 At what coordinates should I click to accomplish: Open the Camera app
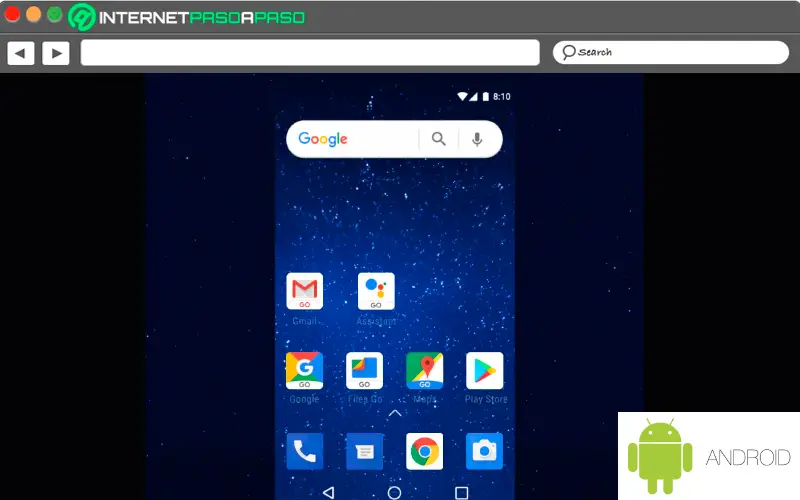[x=484, y=451]
